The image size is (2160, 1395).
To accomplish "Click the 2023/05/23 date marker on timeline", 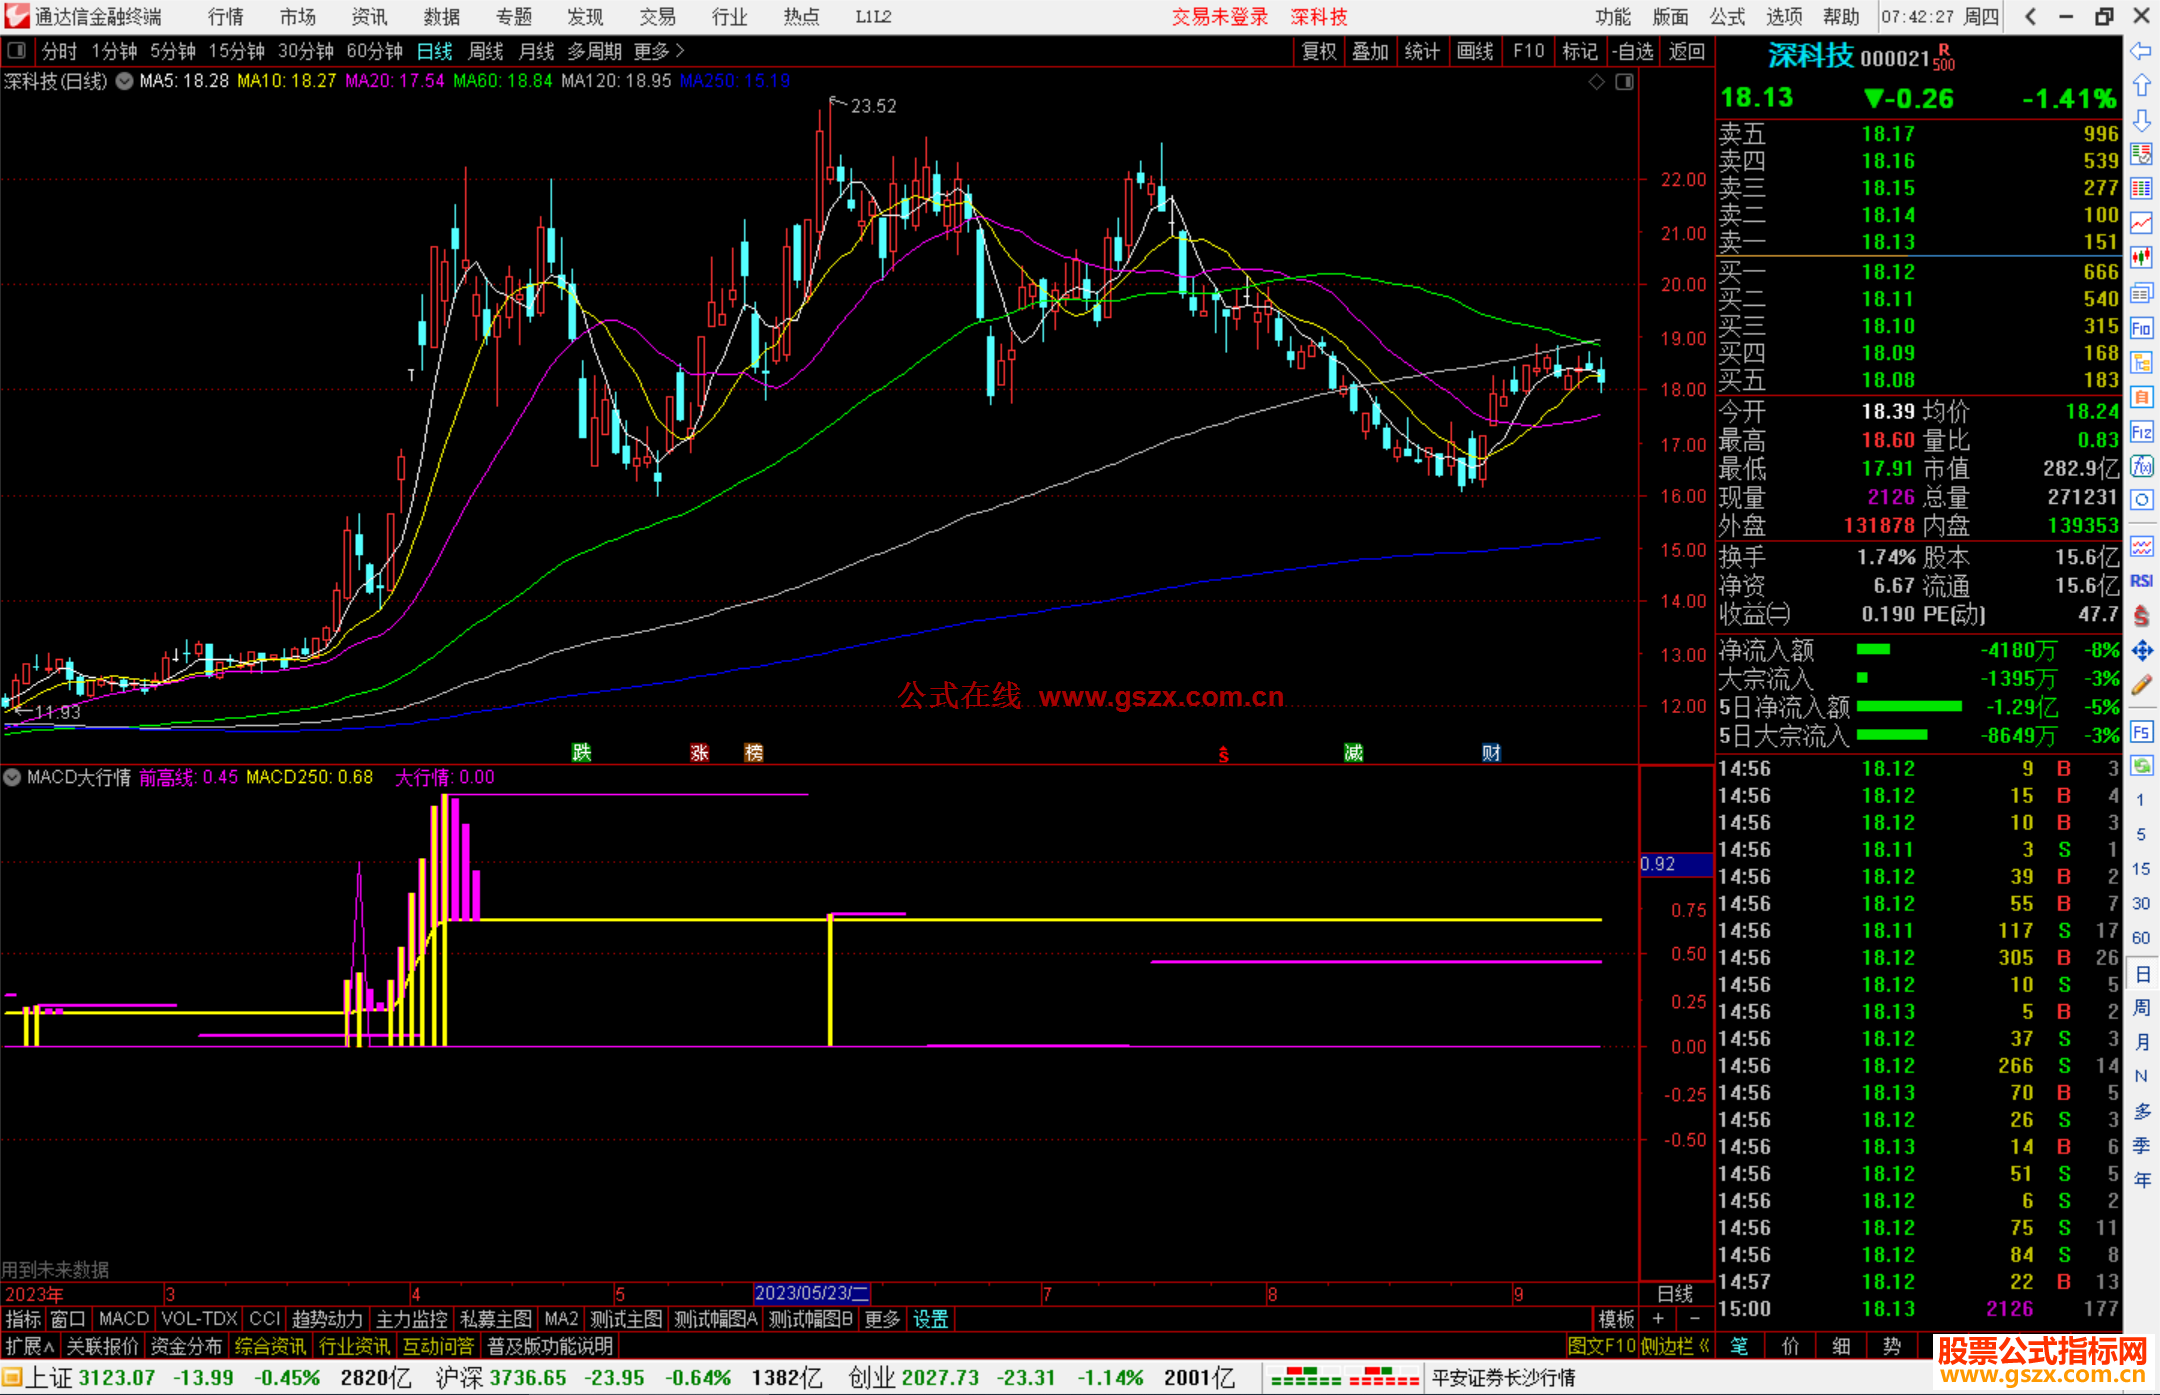I will click(x=811, y=1294).
